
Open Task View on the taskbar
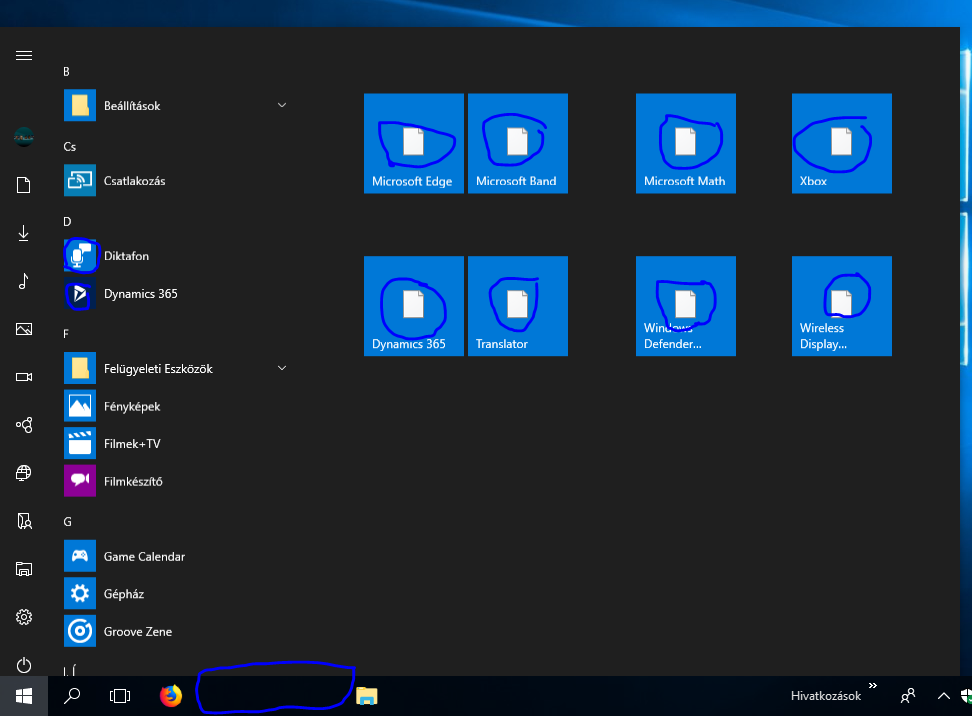click(x=120, y=696)
